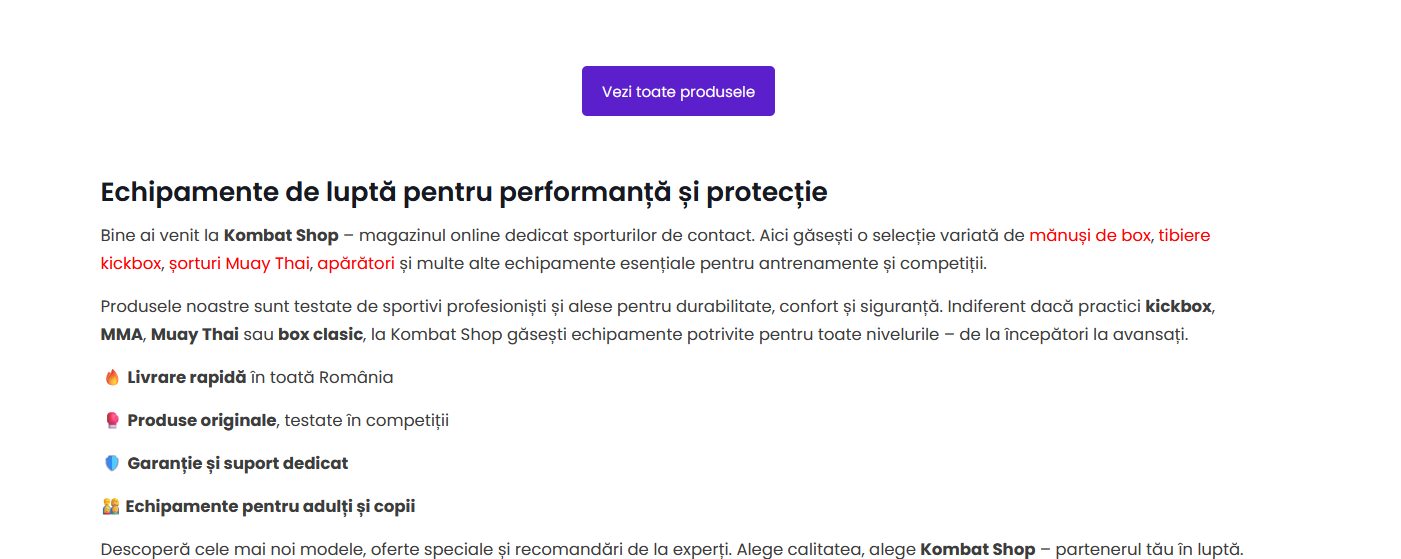Click bold Muay Thai before sau box clasic
This screenshot has height=559, width=1401.
(x=195, y=334)
